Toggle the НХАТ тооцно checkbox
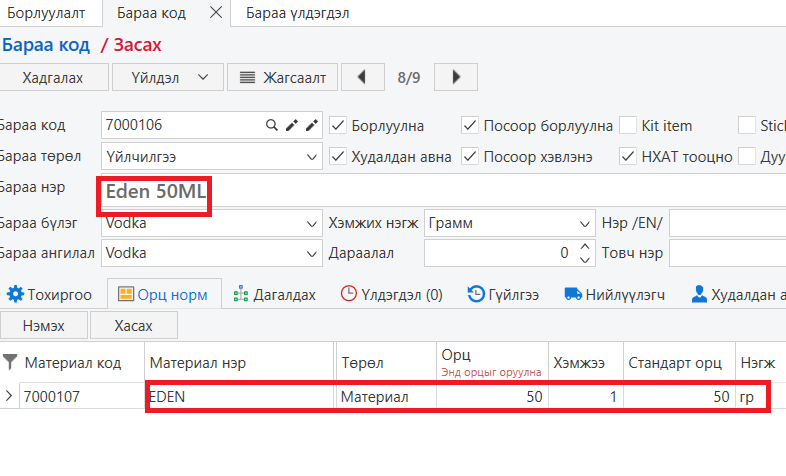This screenshot has height=476, width=786. tap(628, 156)
